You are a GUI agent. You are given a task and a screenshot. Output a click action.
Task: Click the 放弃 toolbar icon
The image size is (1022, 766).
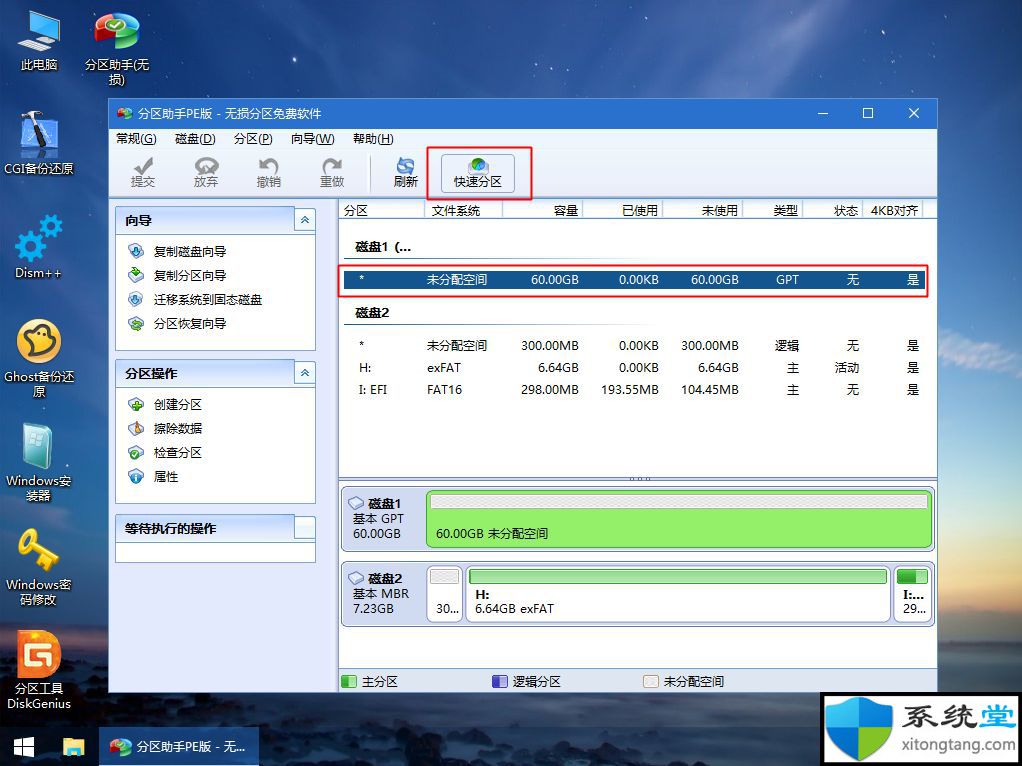point(205,173)
